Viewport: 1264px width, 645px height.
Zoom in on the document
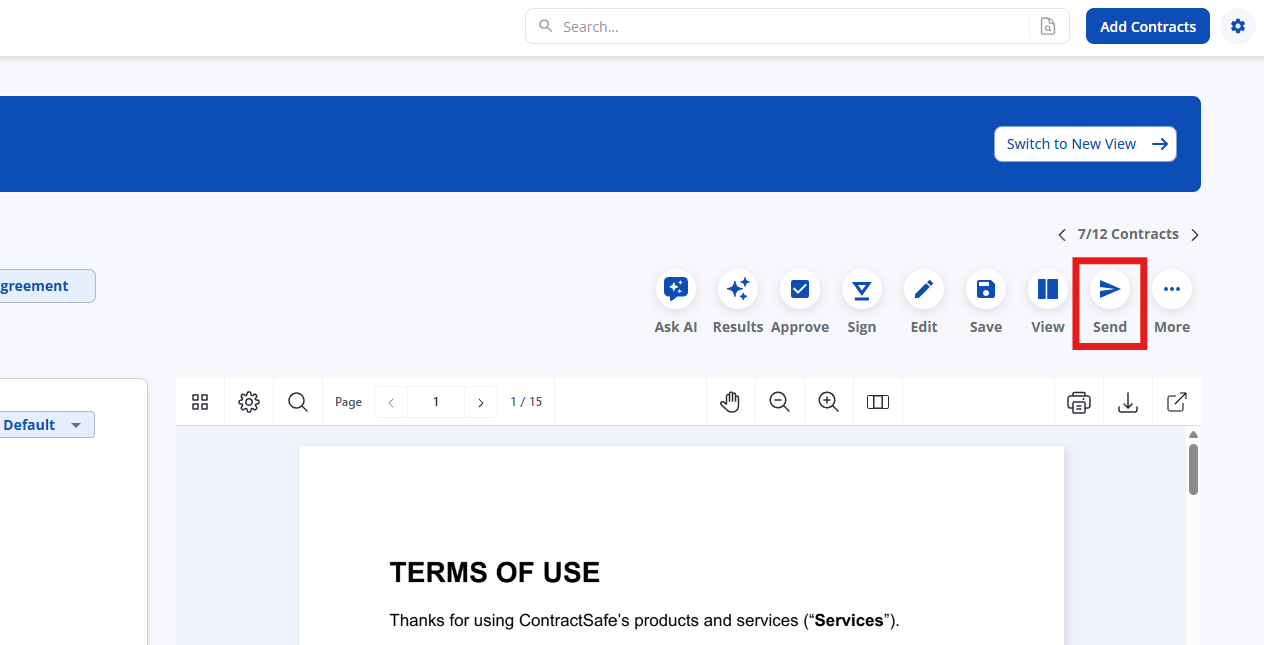[828, 402]
